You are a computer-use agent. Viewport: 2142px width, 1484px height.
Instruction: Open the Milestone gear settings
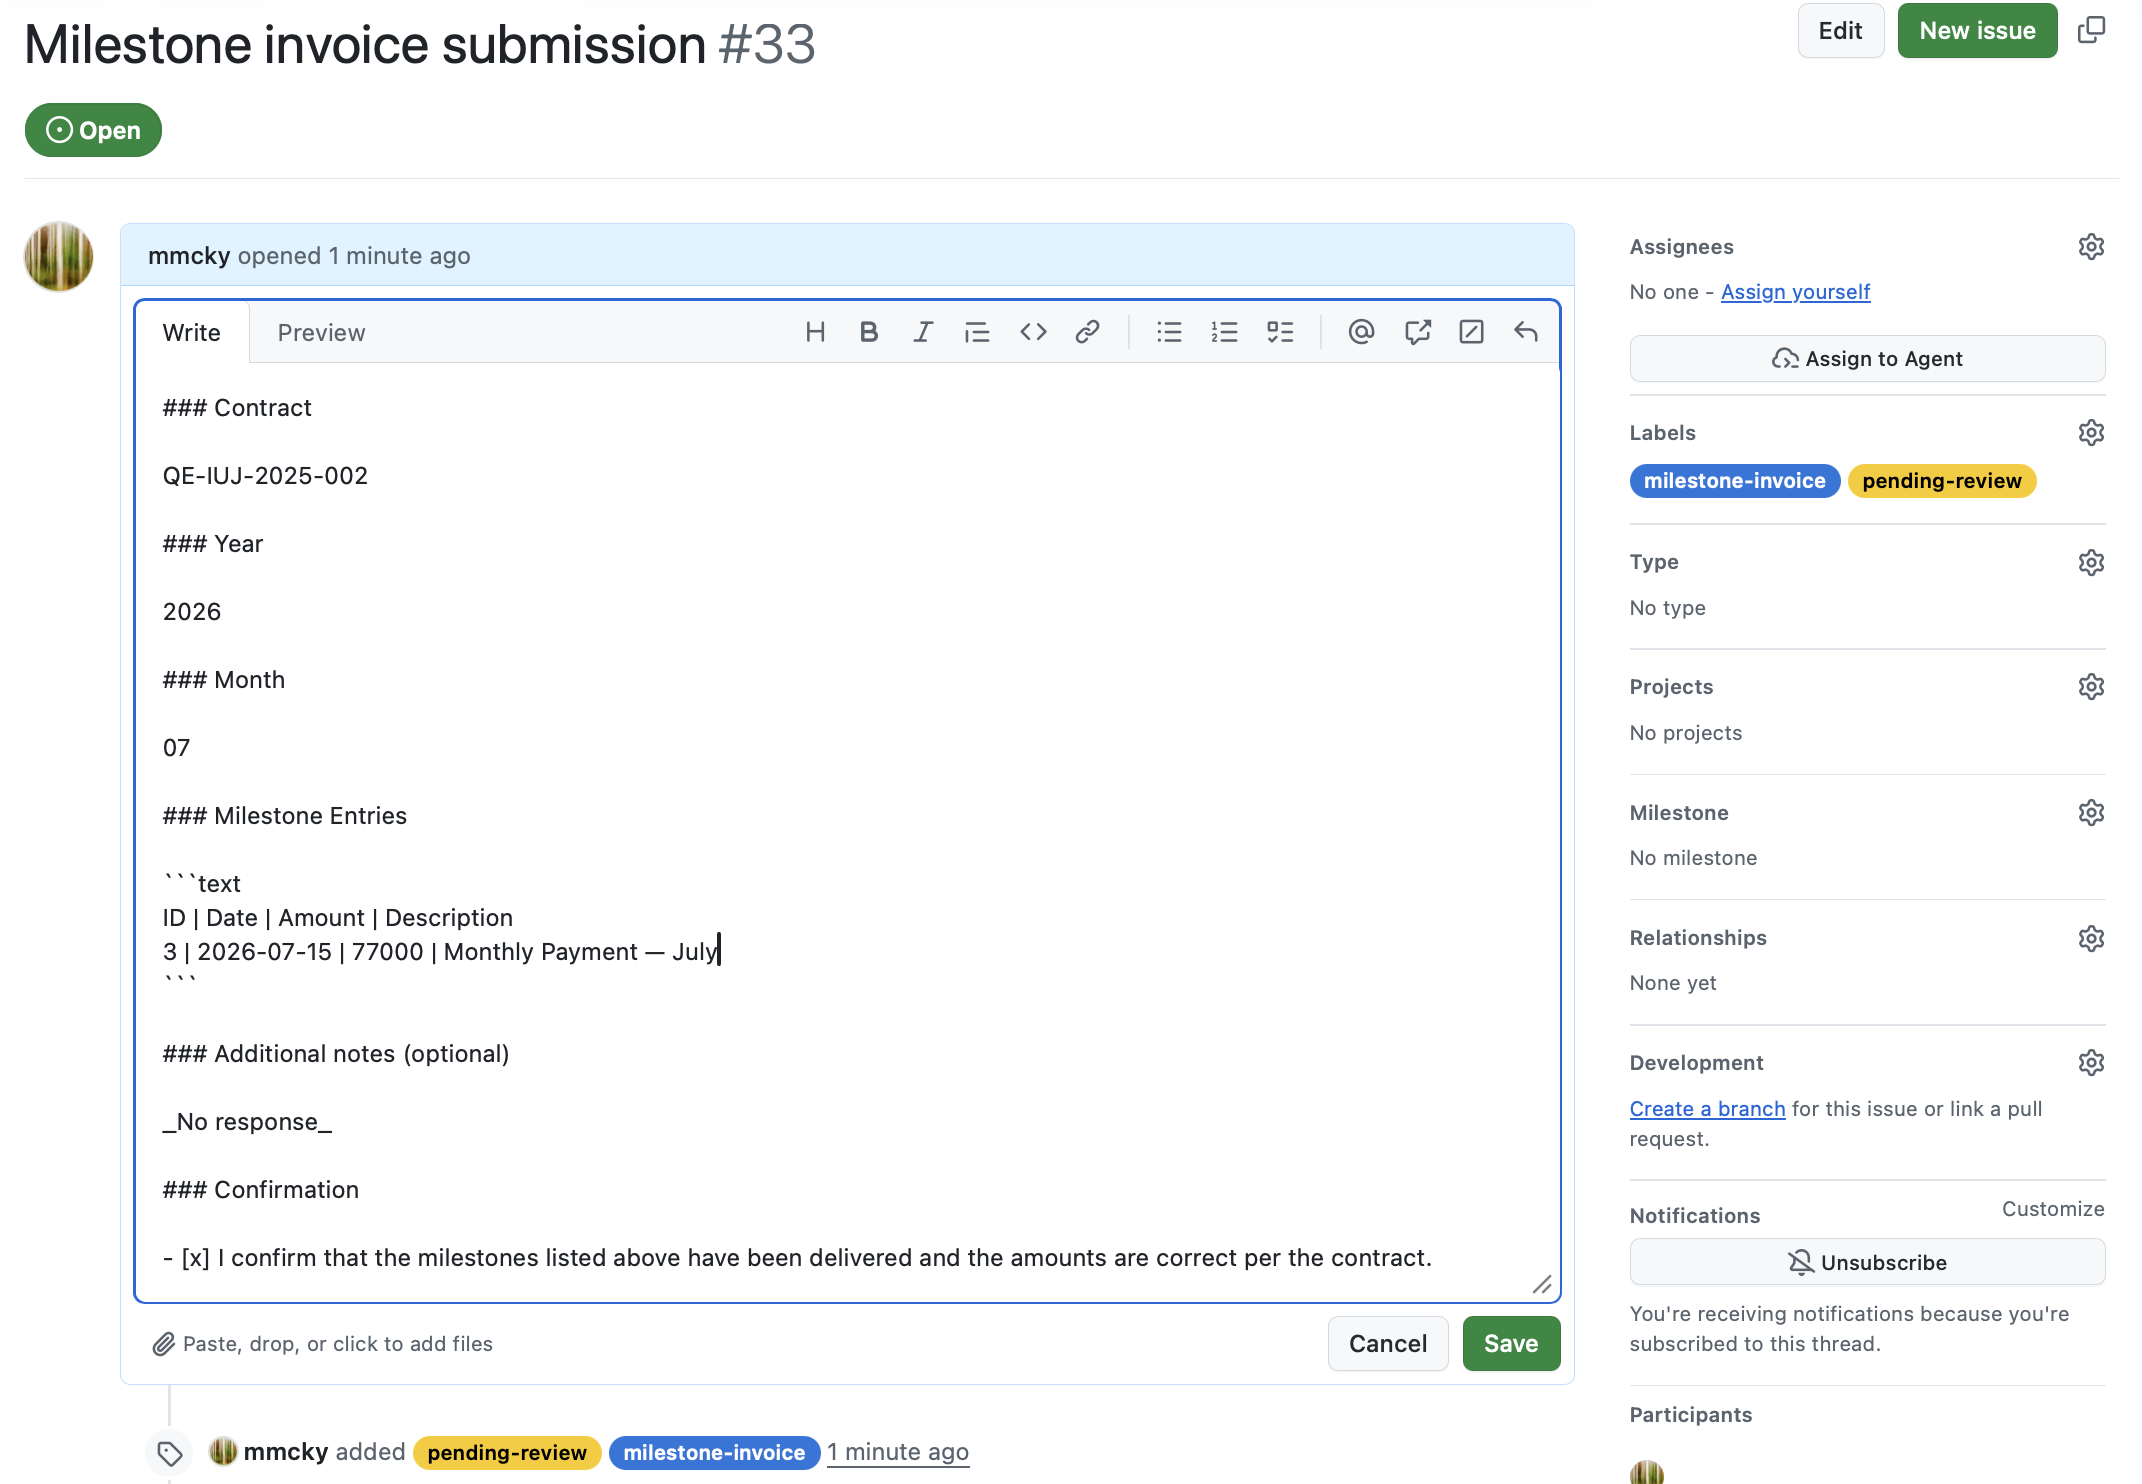[2091, 812]
